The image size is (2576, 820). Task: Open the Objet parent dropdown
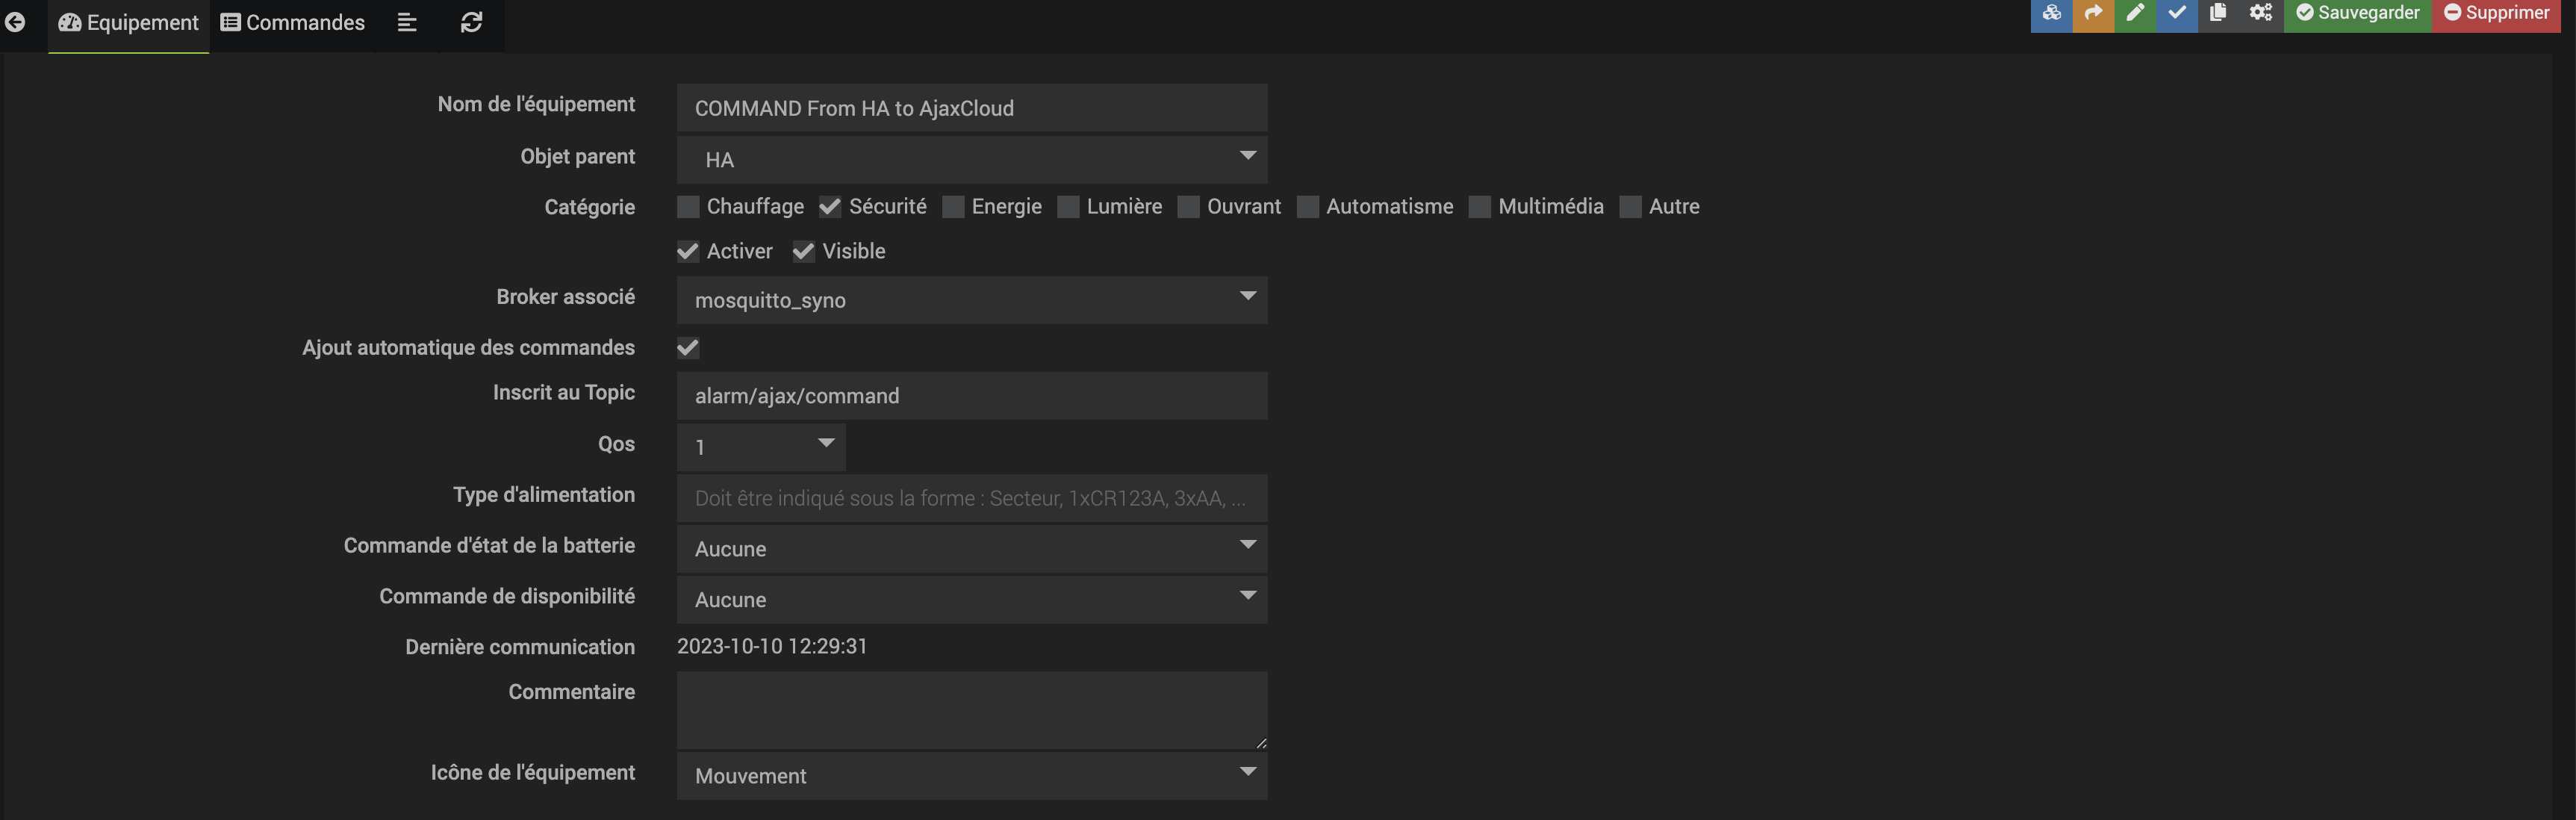pos(971,160)
